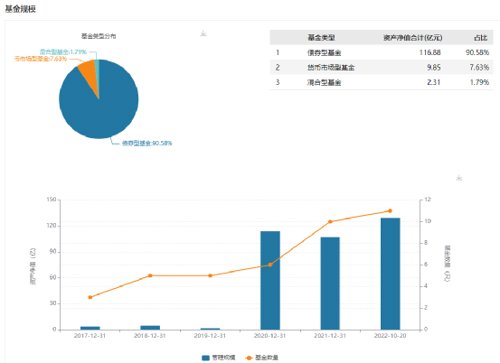The height and width of the screenshot is (363, 500).
Task: Select table row 3 with 2.31
Action: 381,82
